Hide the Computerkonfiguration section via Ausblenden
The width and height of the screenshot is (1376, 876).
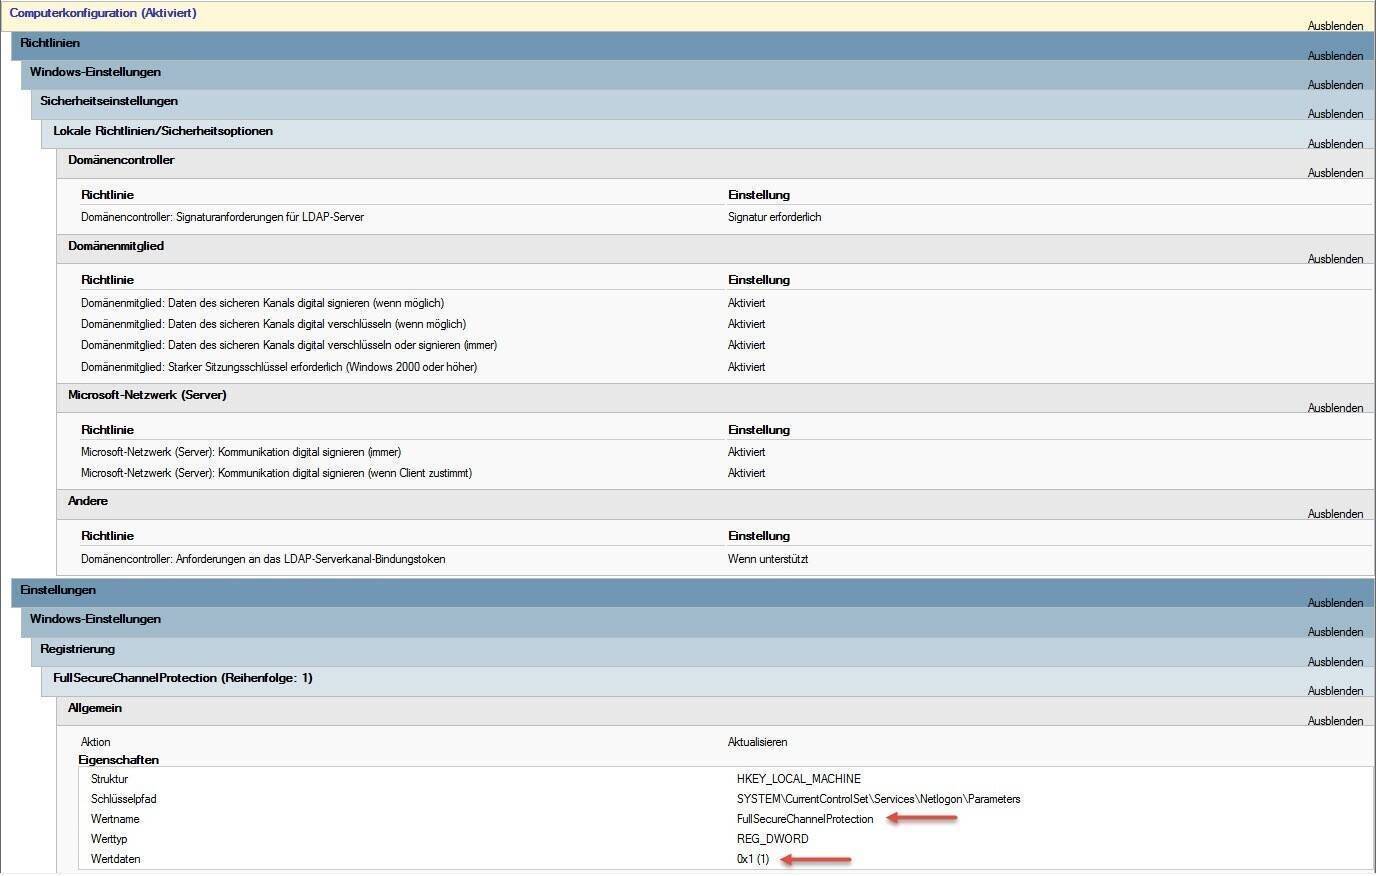[1334, 26]
